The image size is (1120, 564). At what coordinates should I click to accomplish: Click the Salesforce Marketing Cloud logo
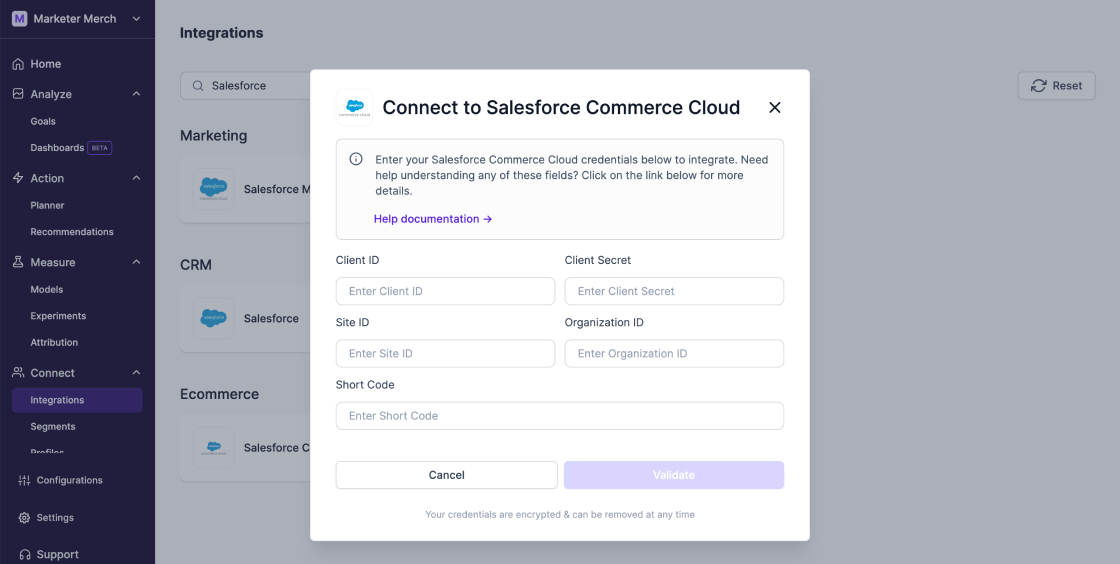point(214,189)
